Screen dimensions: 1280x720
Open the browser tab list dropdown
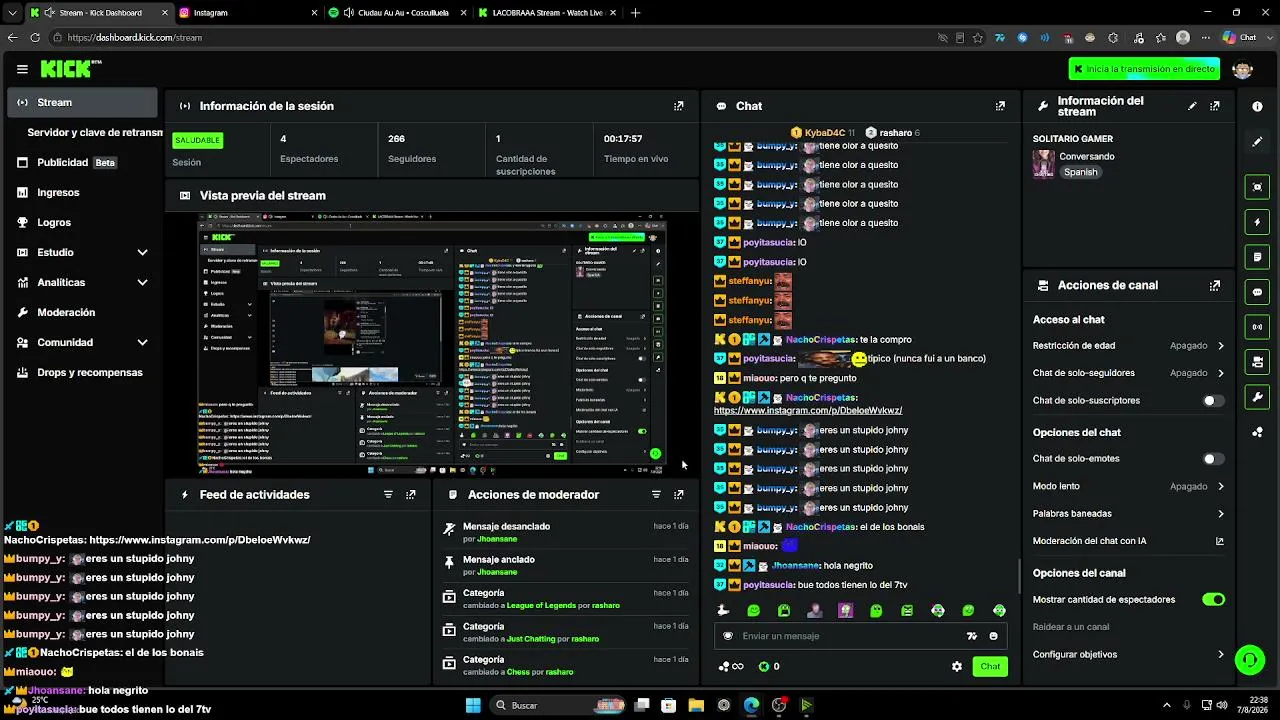tap(12, 13)
